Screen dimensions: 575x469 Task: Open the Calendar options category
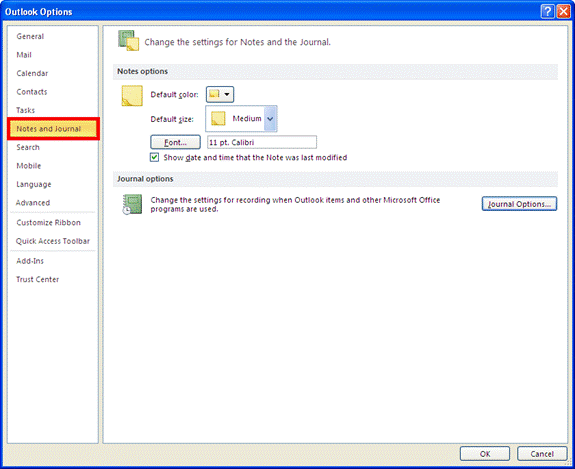point(32,73)
